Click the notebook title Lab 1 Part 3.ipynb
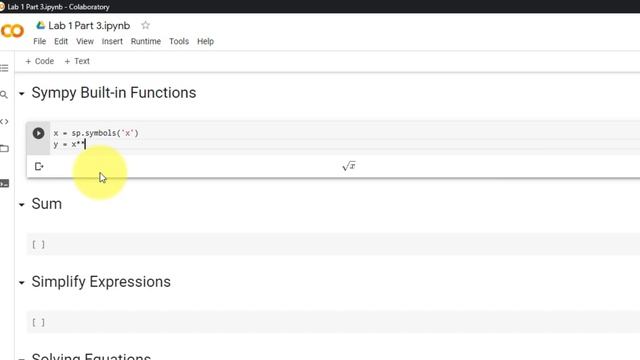The height and width of the screenshot is (360, 640). [x=89, y=25]
